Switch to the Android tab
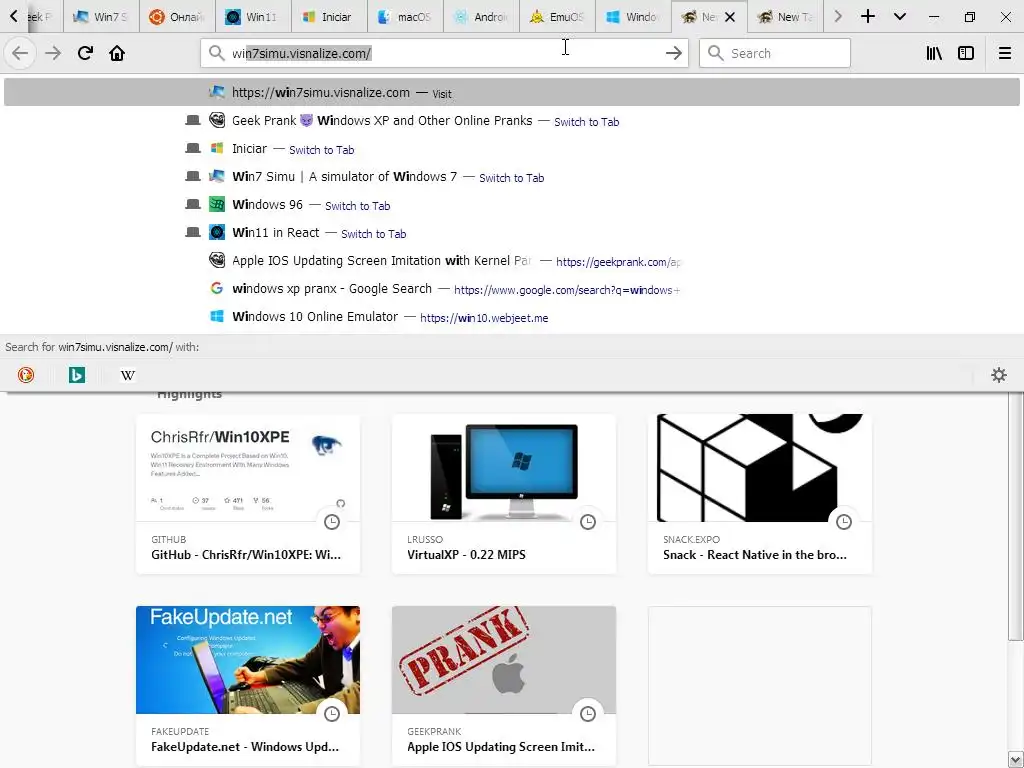The height and width of the screenshot is (768, 1024). [481, 16]
